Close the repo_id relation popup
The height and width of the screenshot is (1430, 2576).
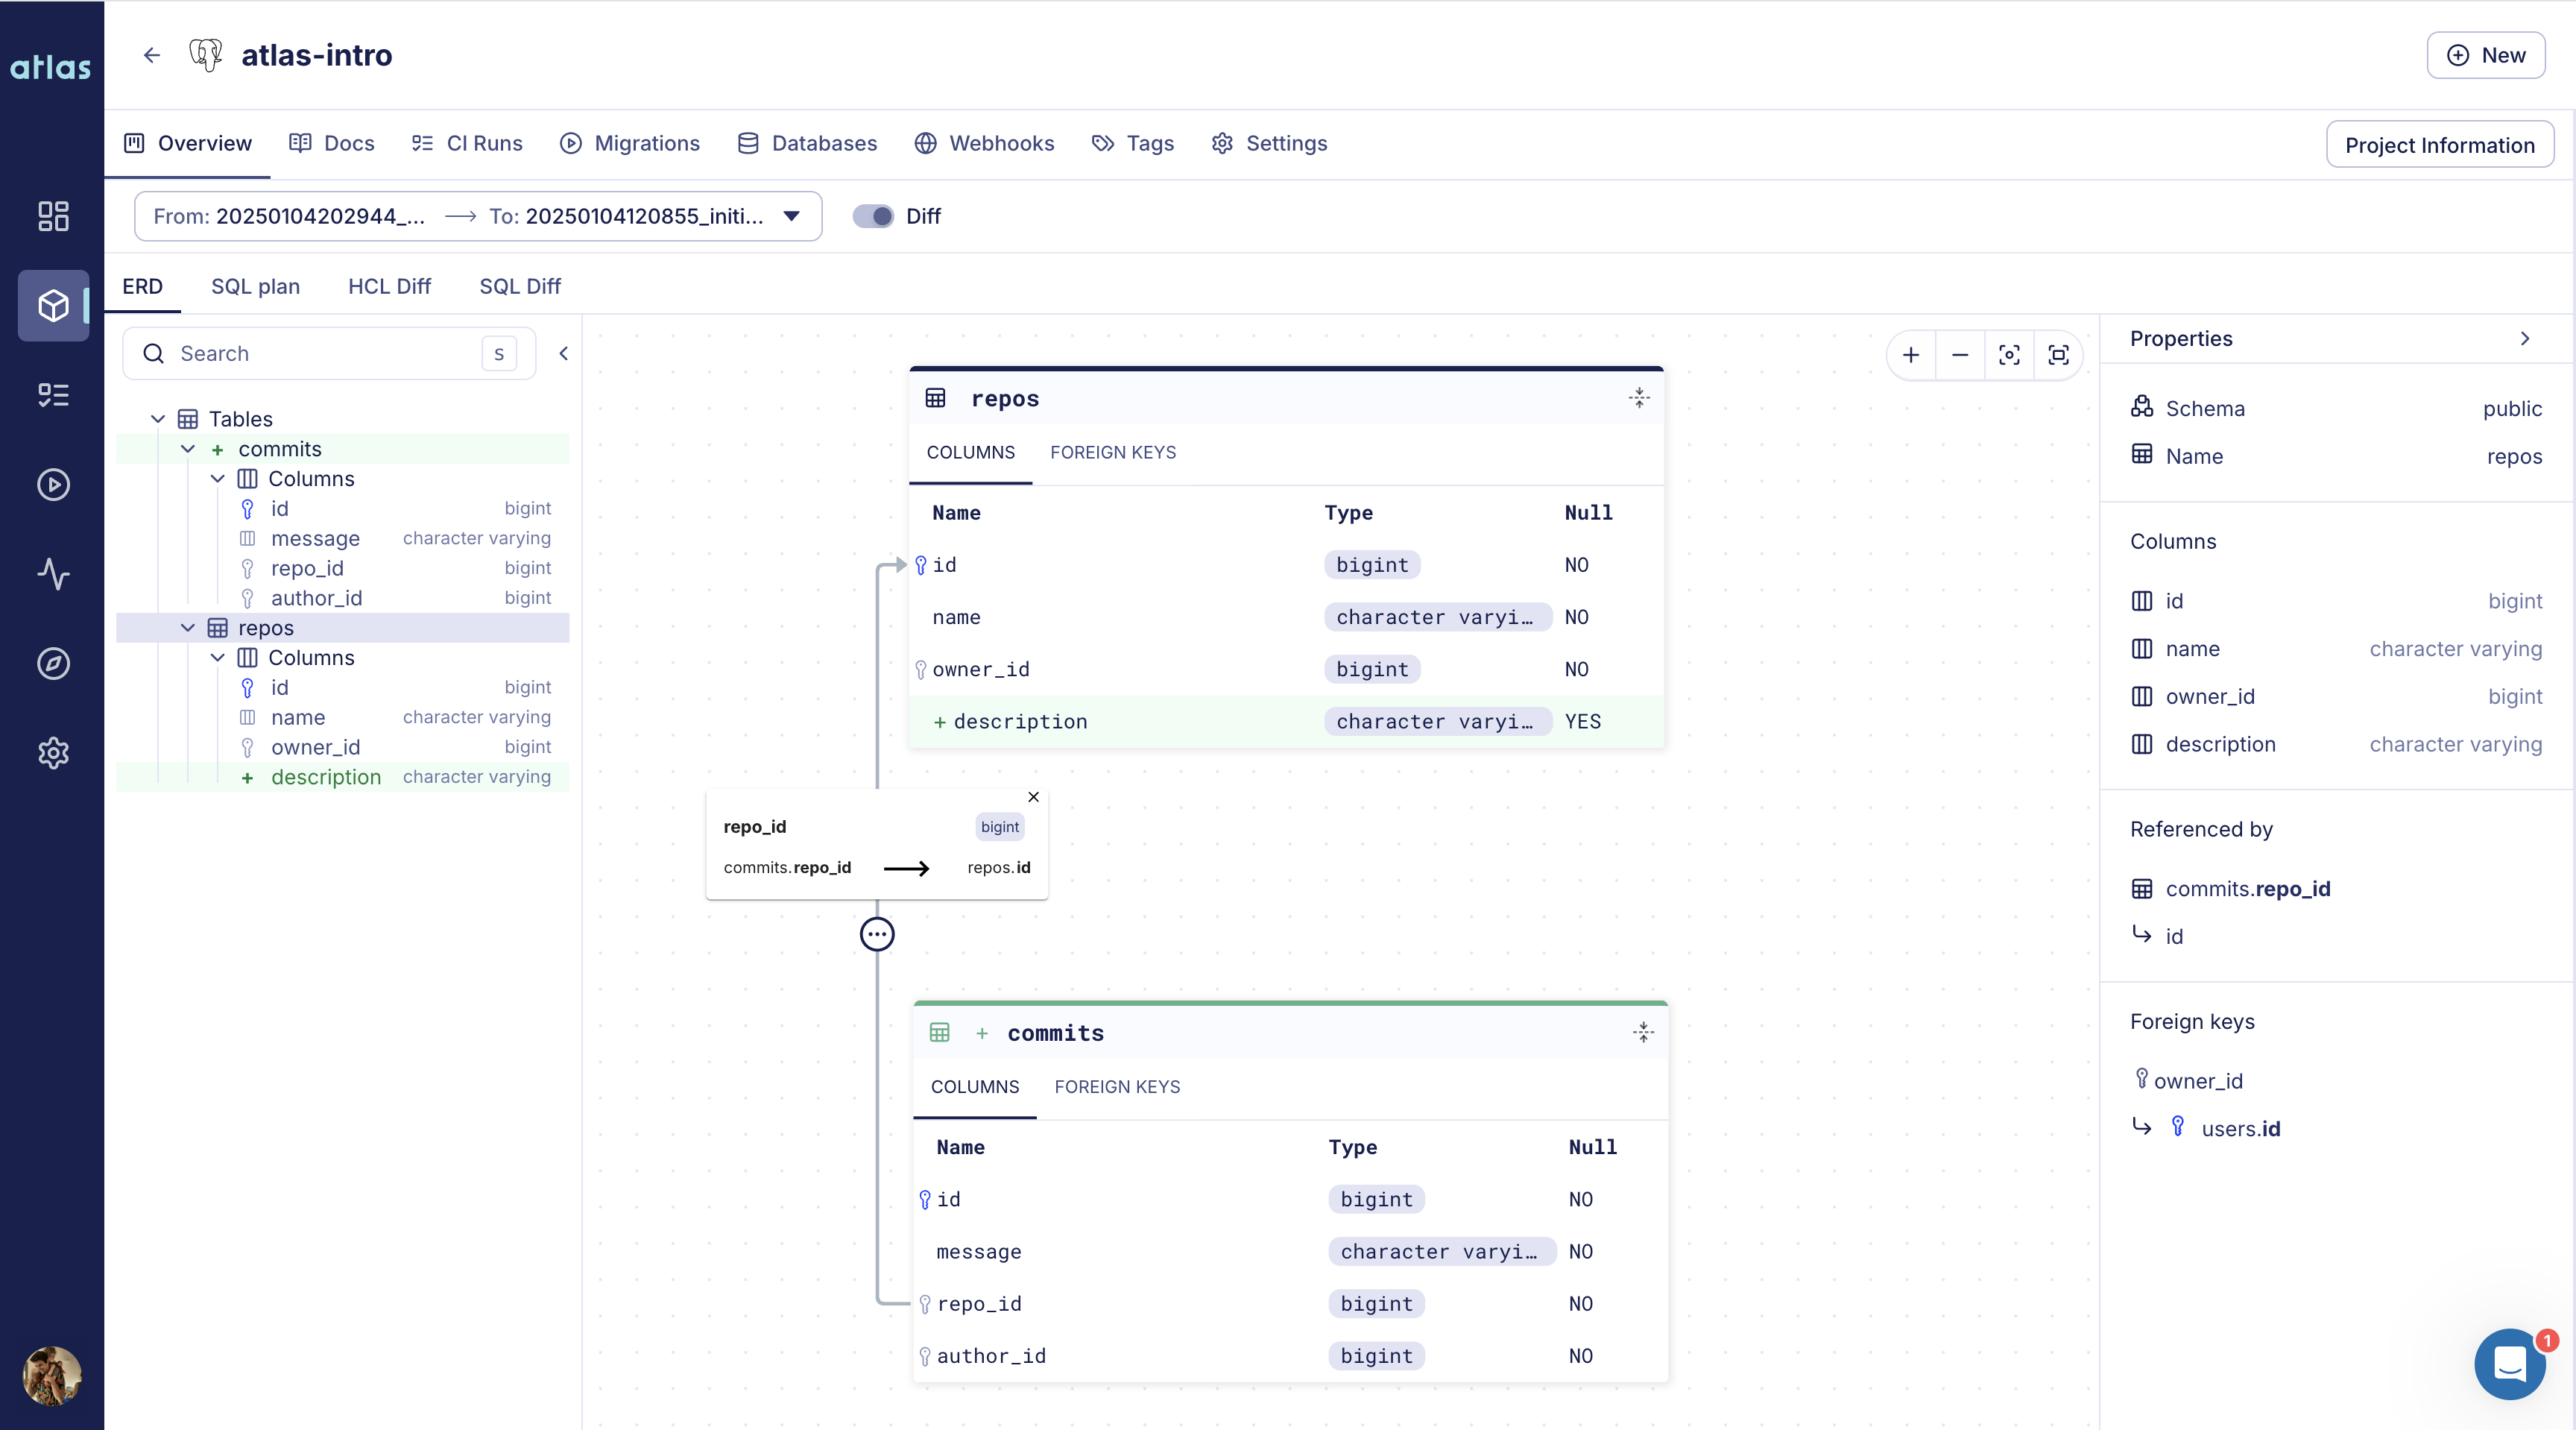[1033, 797]
